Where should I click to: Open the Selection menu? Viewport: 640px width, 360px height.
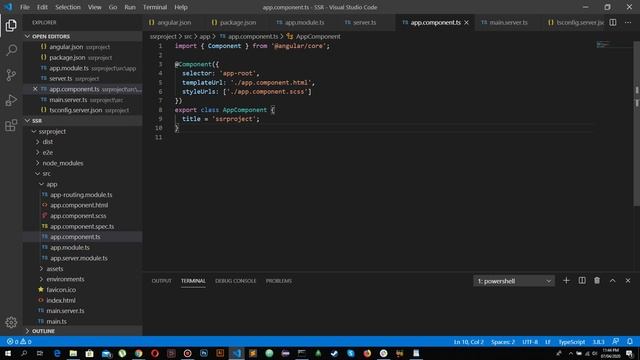tap(68, 7)
